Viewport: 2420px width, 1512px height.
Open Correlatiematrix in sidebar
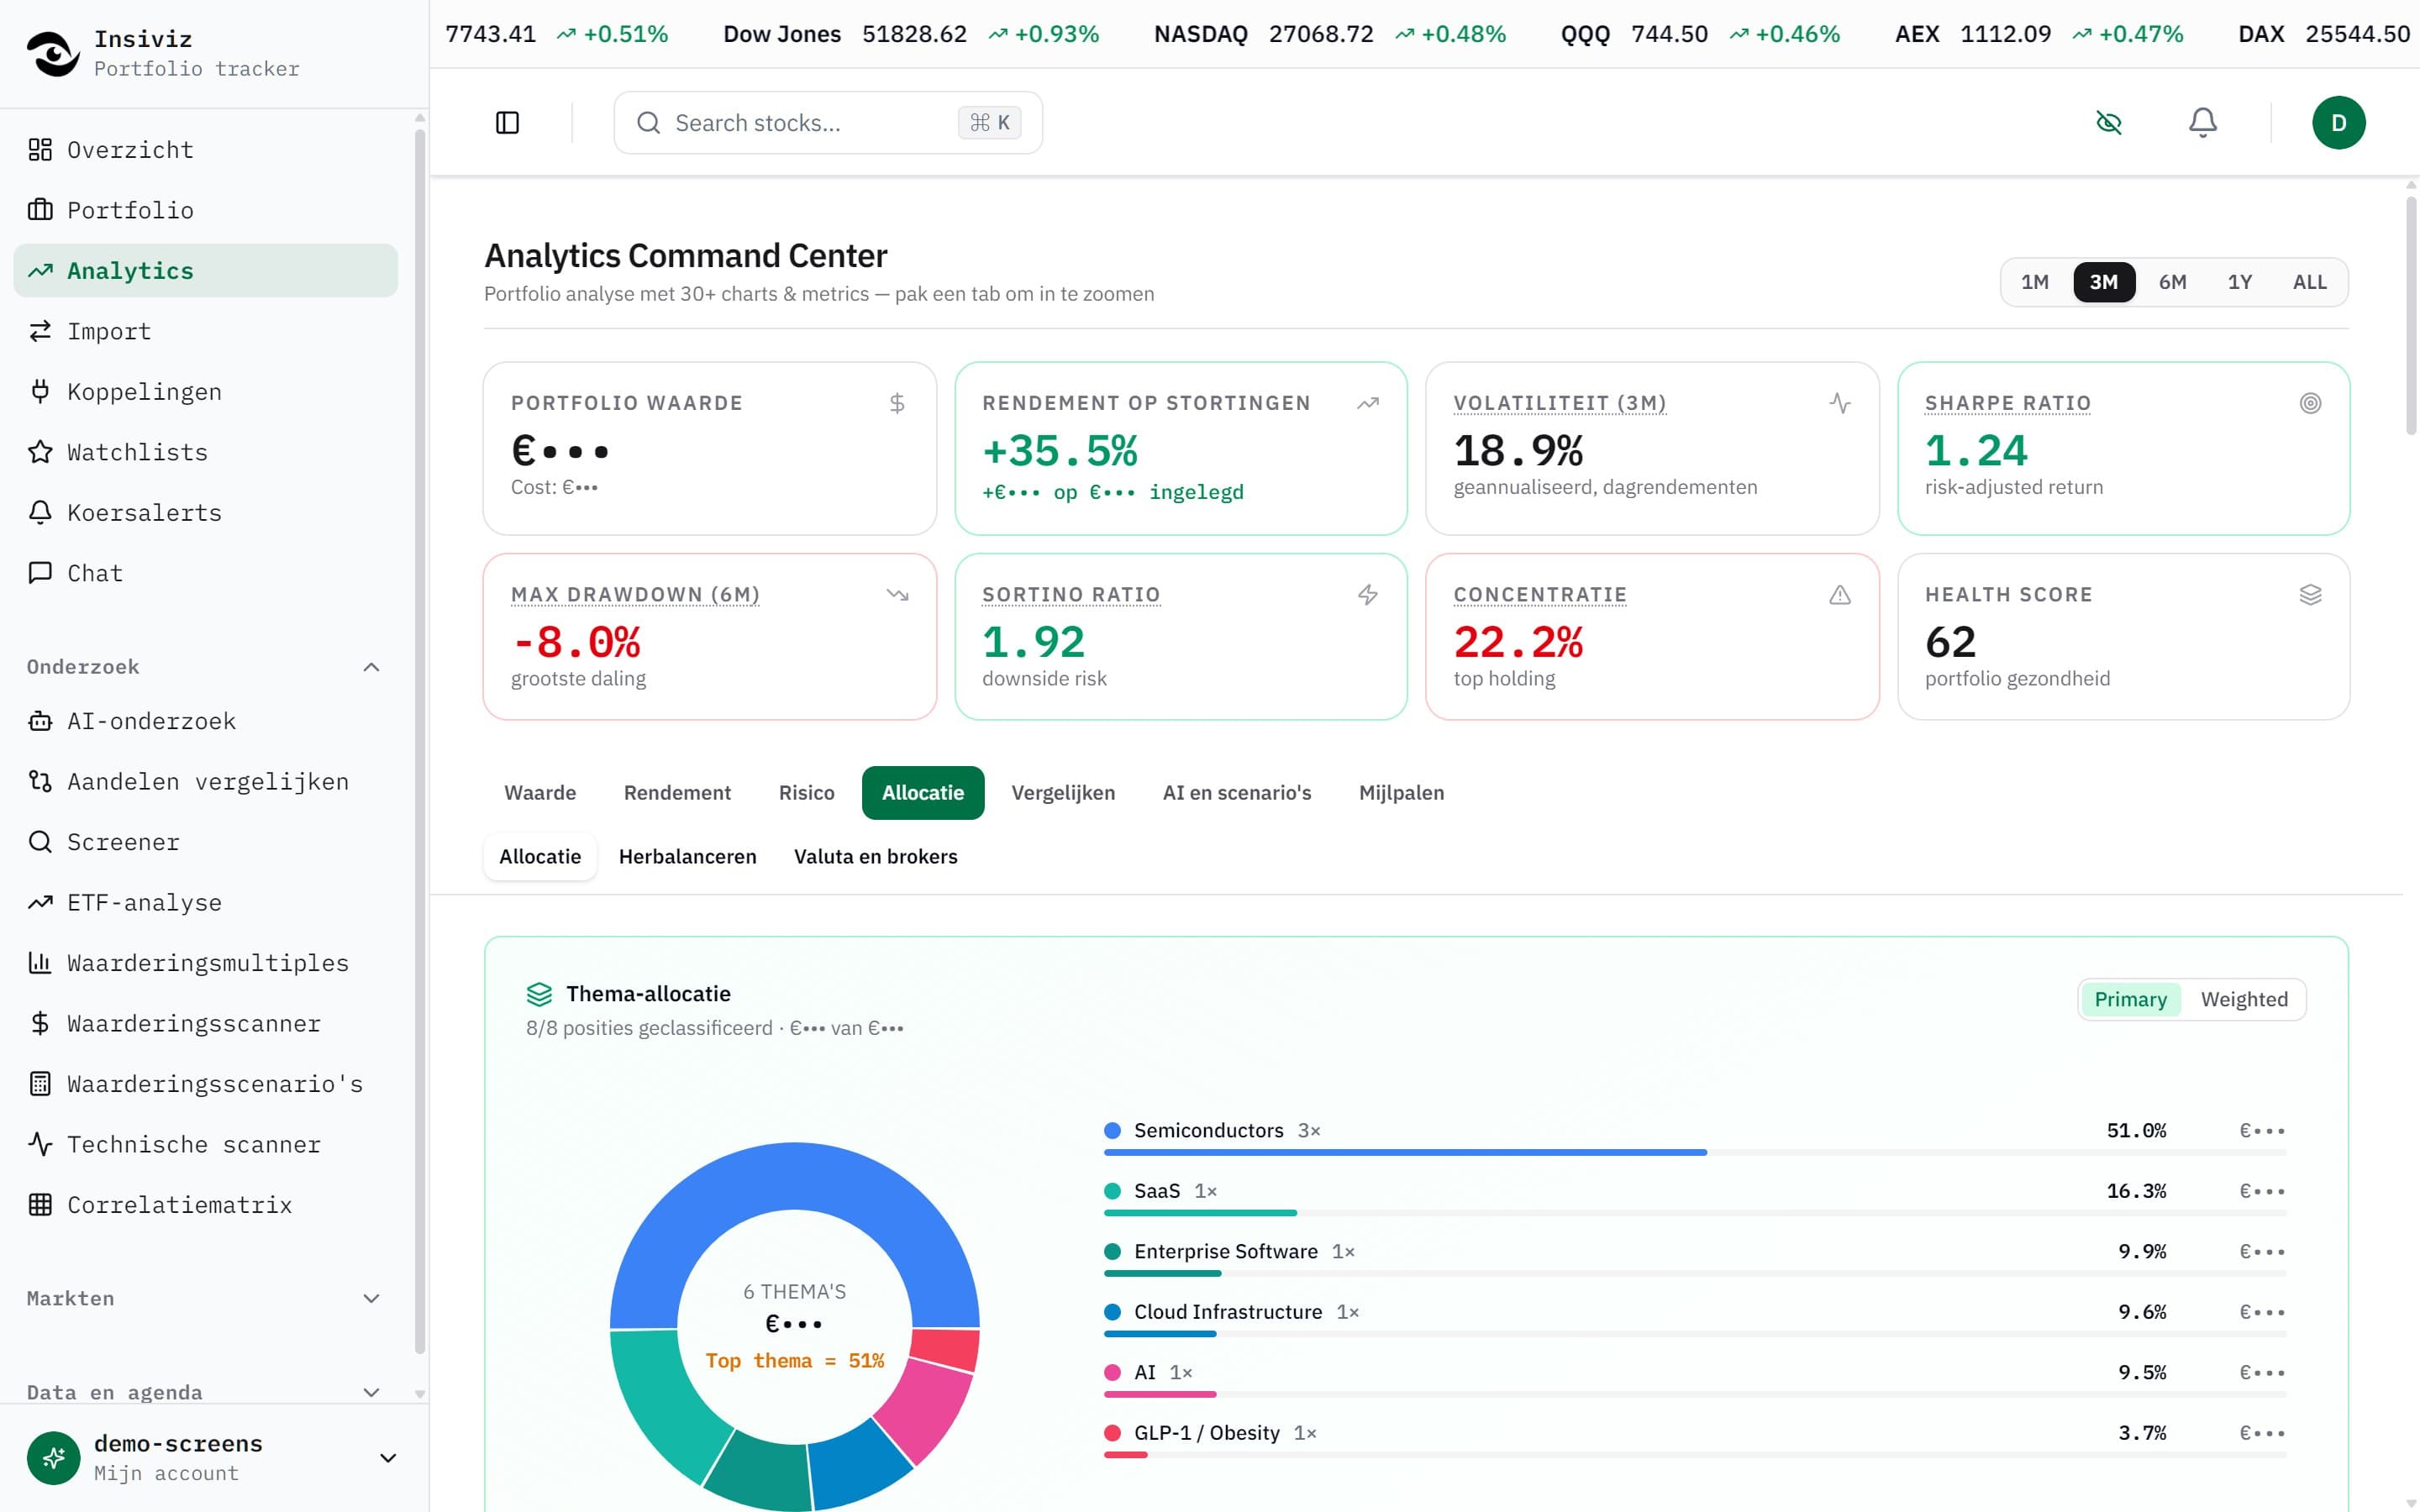[x=205, y=1205]
